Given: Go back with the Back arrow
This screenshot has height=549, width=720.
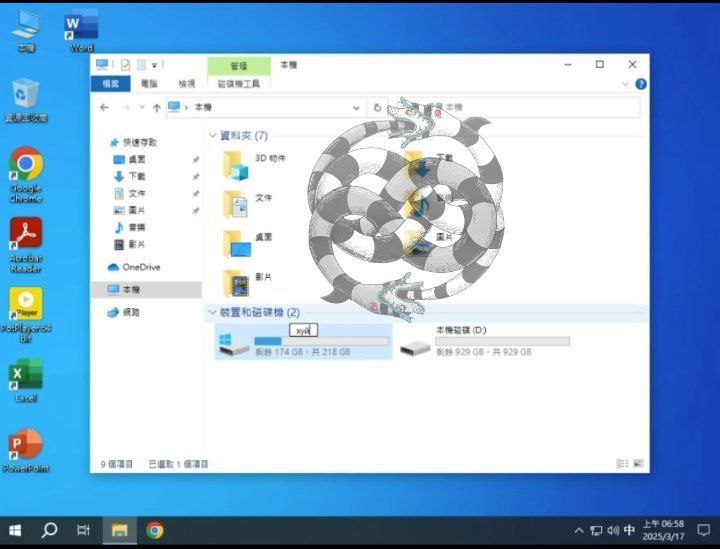Looking at the screenshot, I should point(104,107).
